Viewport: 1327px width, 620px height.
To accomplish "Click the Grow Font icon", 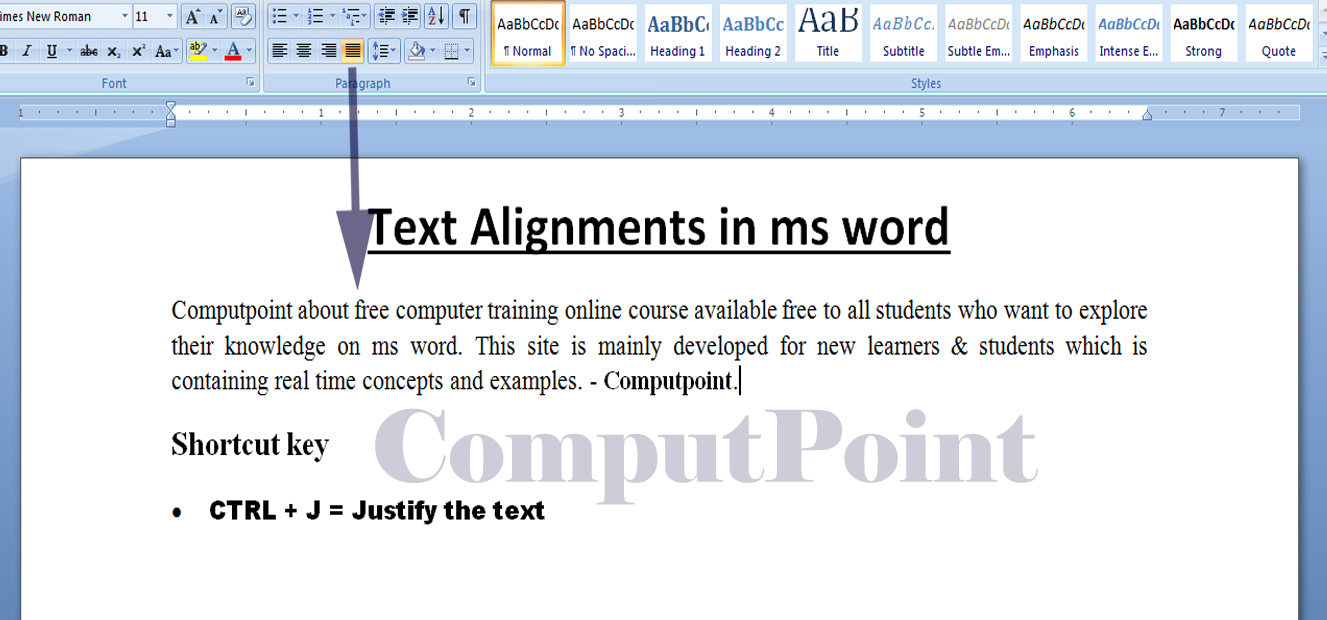I will point(192,15).
